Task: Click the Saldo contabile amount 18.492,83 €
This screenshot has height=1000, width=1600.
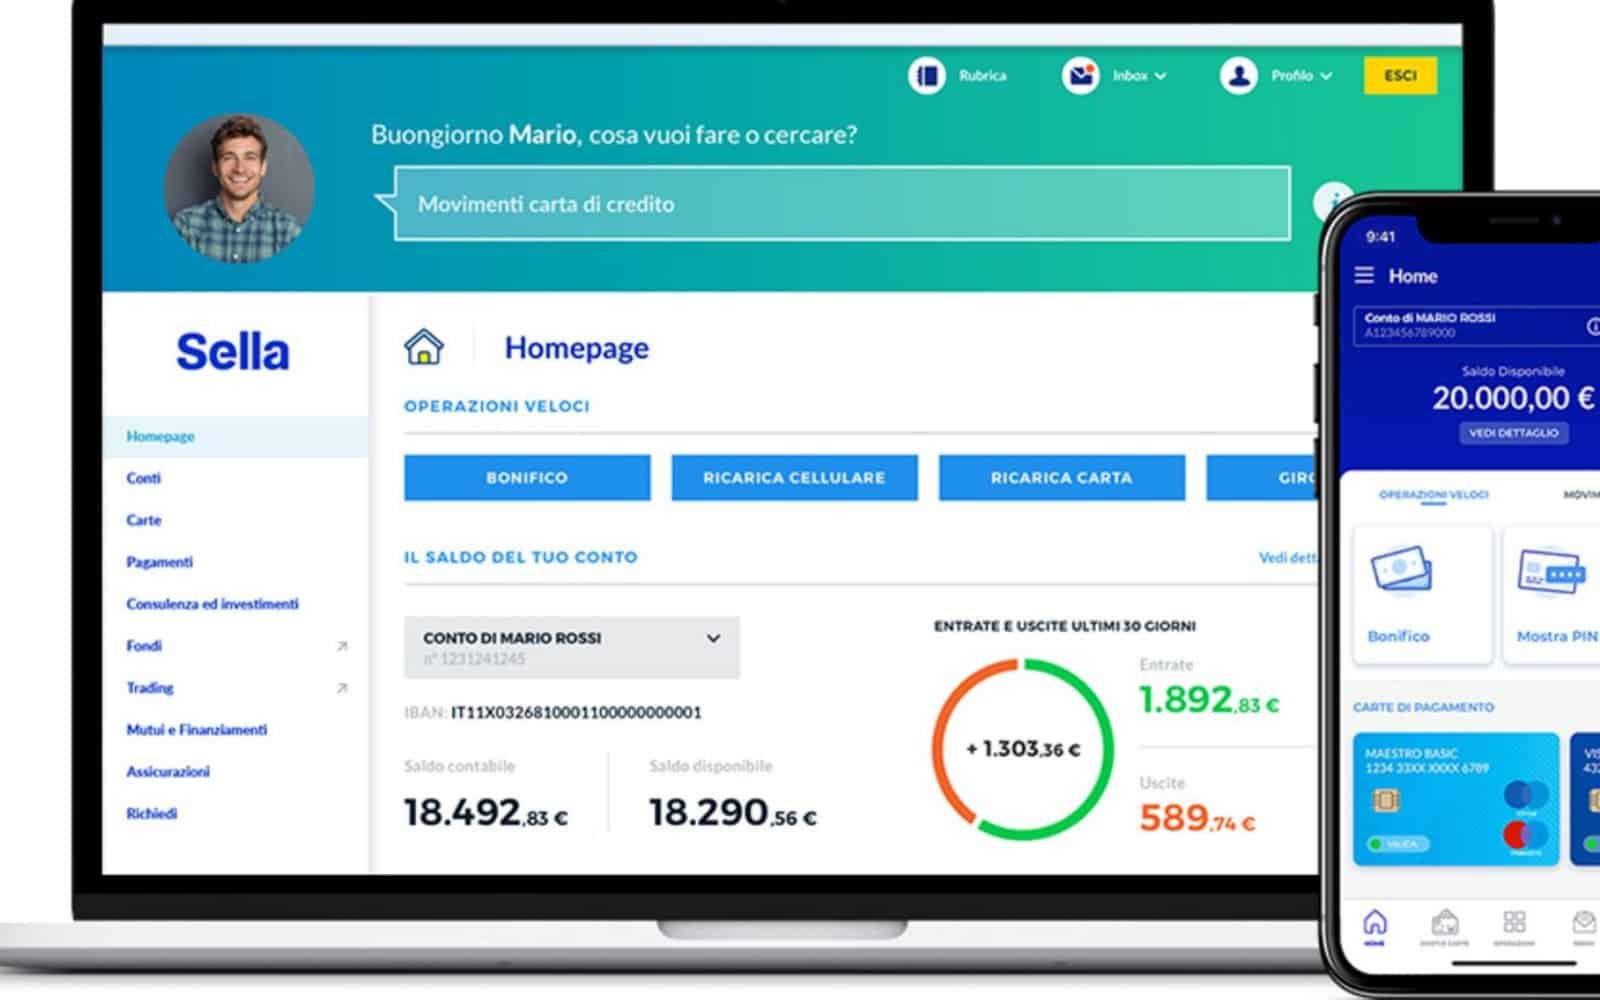Action: [x=486, y=812]
